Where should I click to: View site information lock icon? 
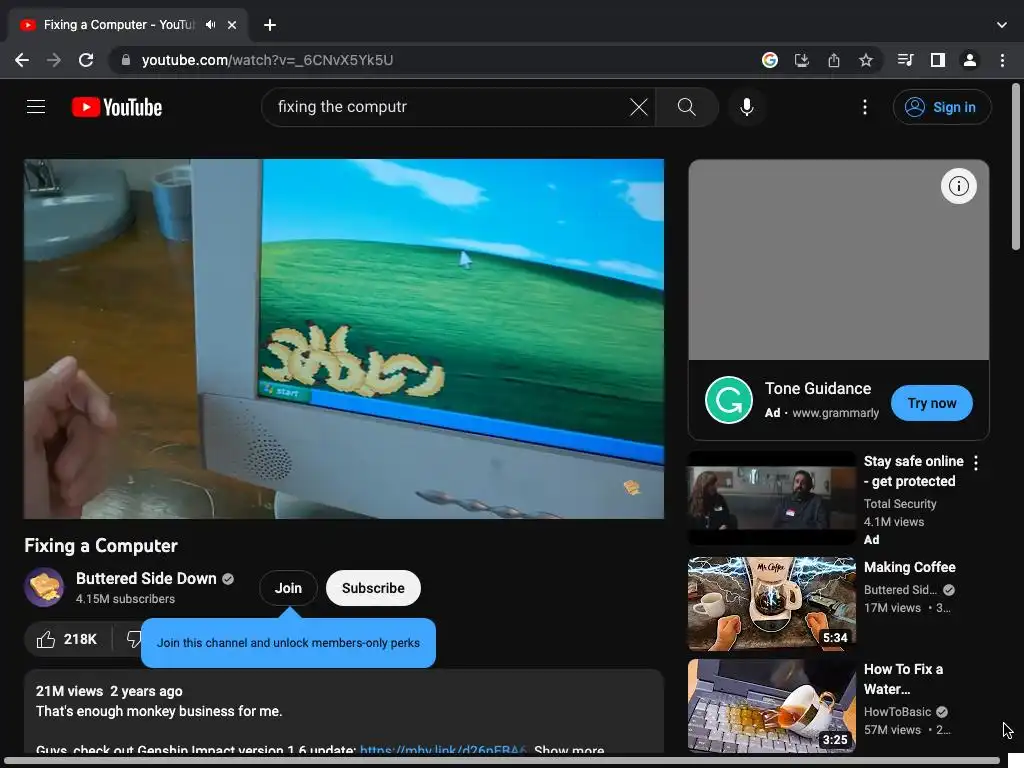[x=126, y=60]
